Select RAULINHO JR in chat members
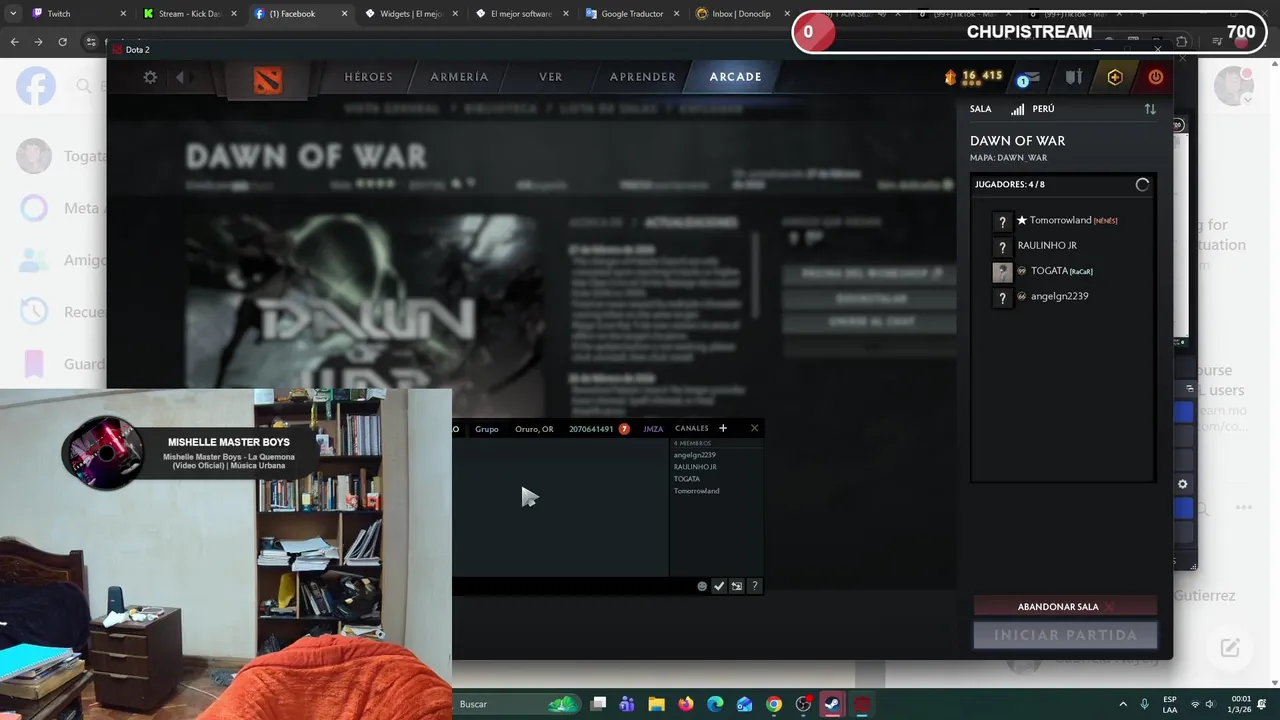This screenshot has height=720, width=1280. point(695,467)
